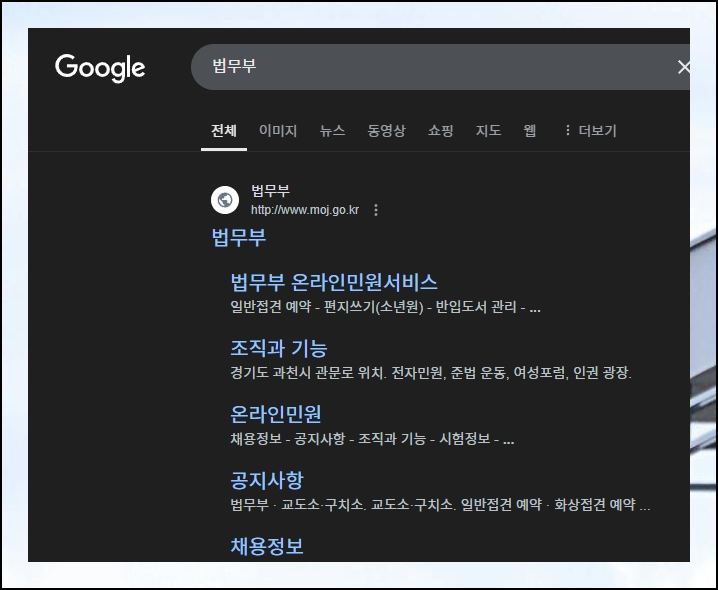Screen dimensions: 718x590
Task: Expand the 더보기 menu
Action: pyautogui.click(x=591, y=131)
